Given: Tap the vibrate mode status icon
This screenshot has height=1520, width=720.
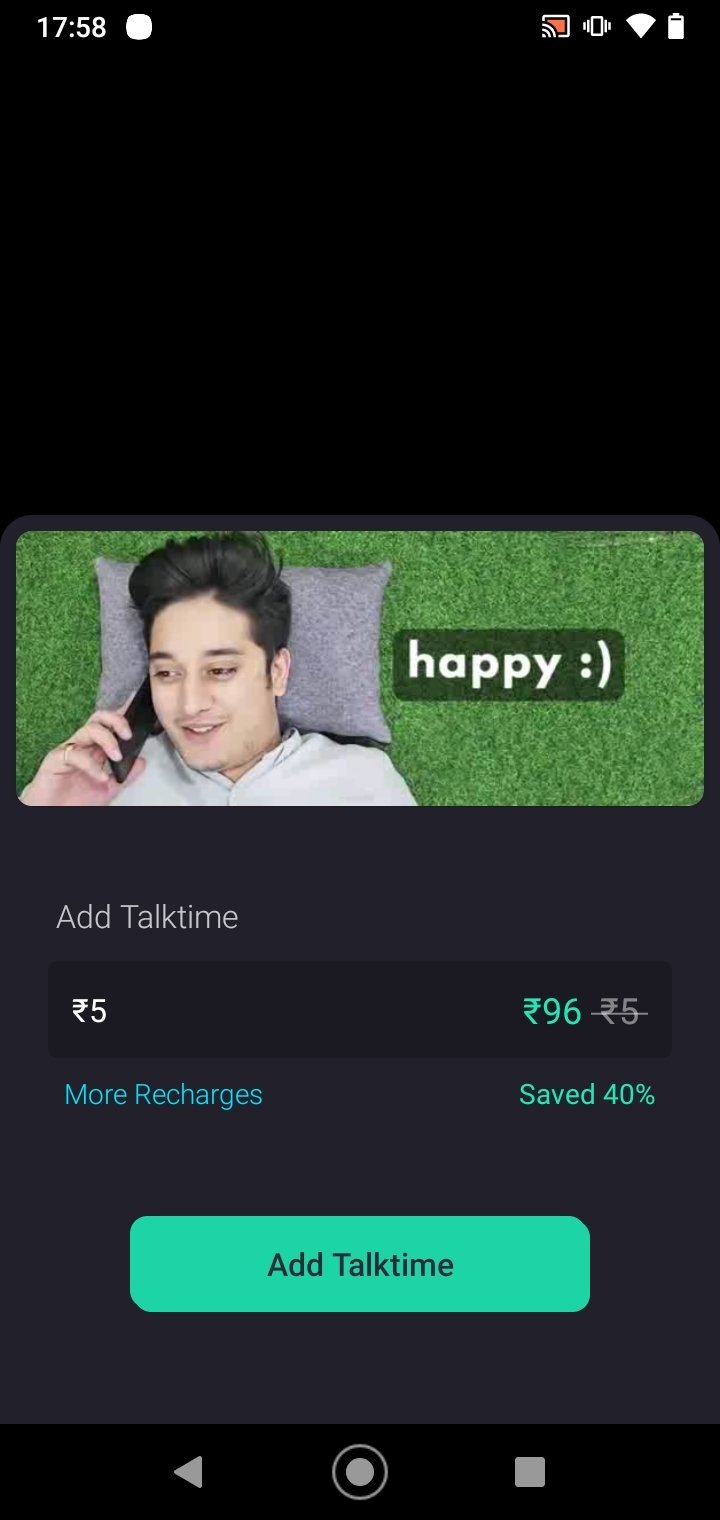Looking at the screenshot, I should pos(597,27).
